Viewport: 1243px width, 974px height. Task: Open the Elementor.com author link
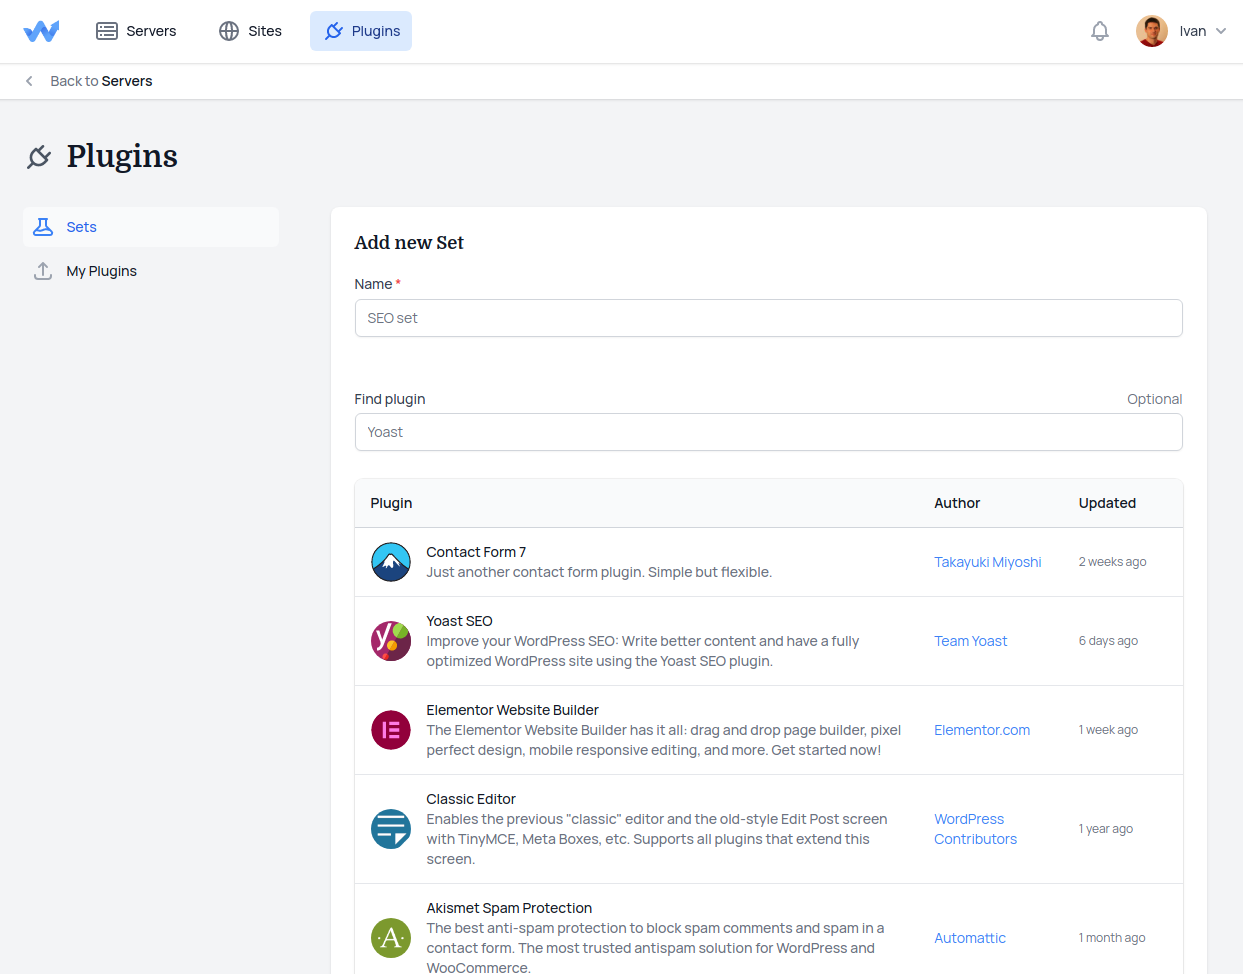click(x=982, y=730)
